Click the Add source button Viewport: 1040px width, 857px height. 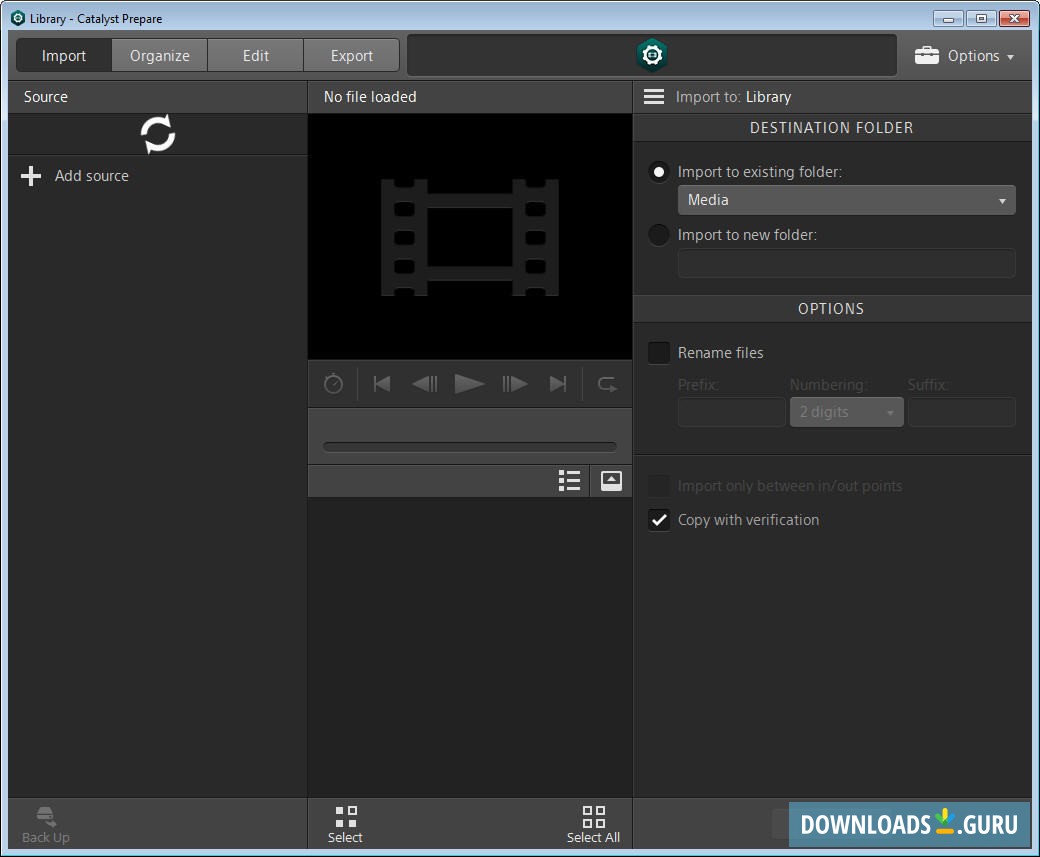[75, 175]
